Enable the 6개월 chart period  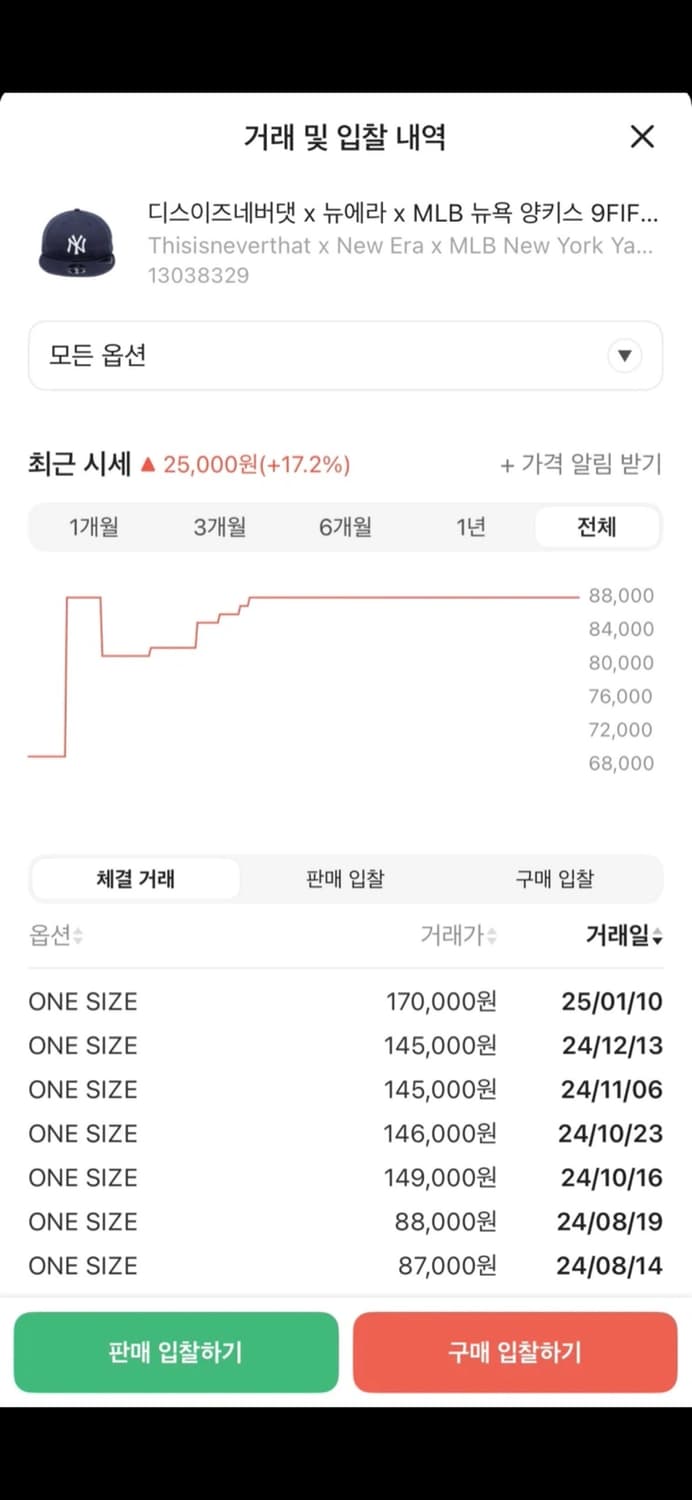pos(345,529)
